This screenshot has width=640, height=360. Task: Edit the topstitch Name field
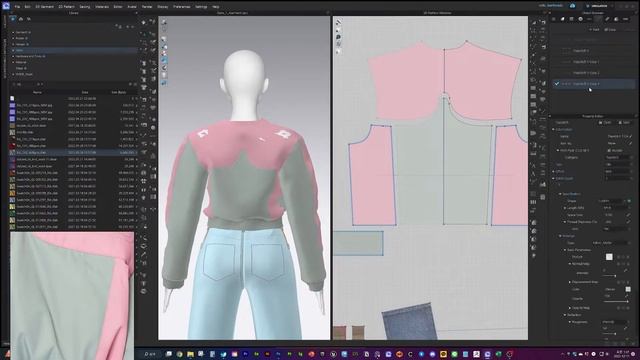[x=618, y=136]
